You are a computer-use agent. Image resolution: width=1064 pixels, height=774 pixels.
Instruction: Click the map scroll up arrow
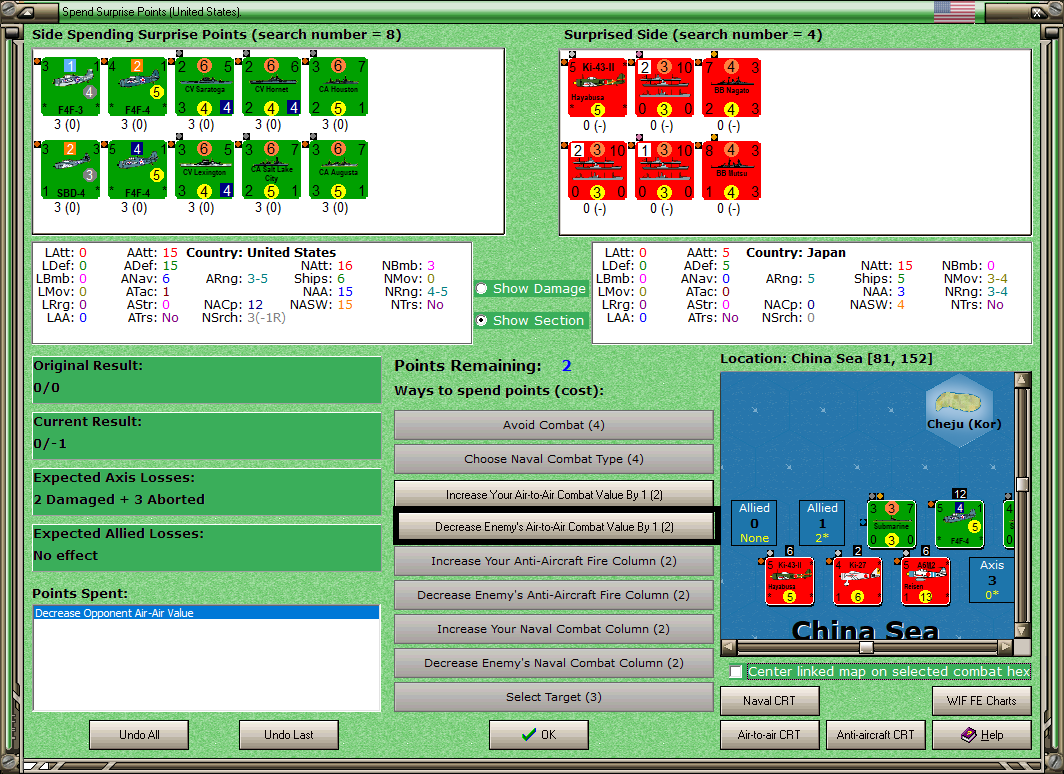tap(1023, 379)
